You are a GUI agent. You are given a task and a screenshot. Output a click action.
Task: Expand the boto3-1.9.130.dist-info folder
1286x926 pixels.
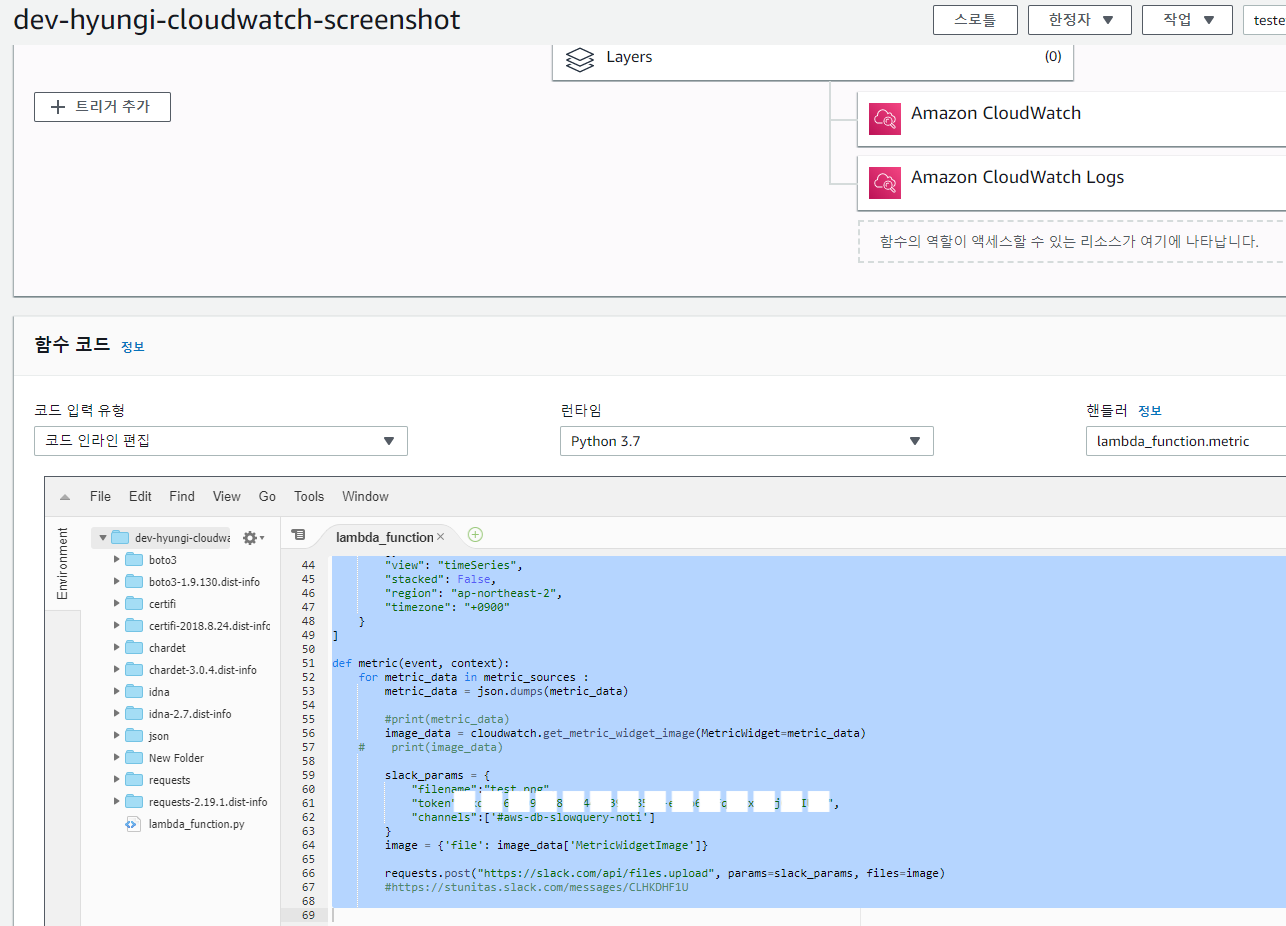116,582
